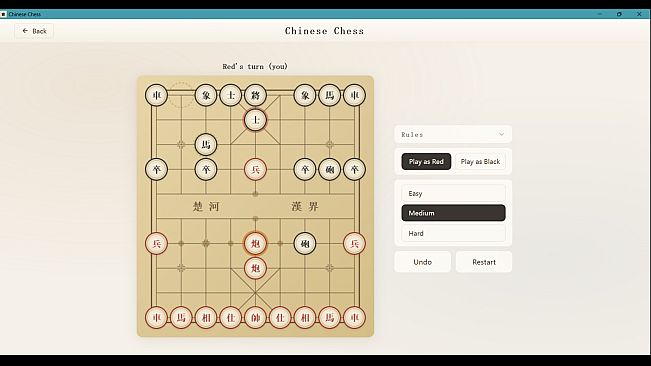
Task: Choose Hard difficulty
Action: [x=453, y=233]
